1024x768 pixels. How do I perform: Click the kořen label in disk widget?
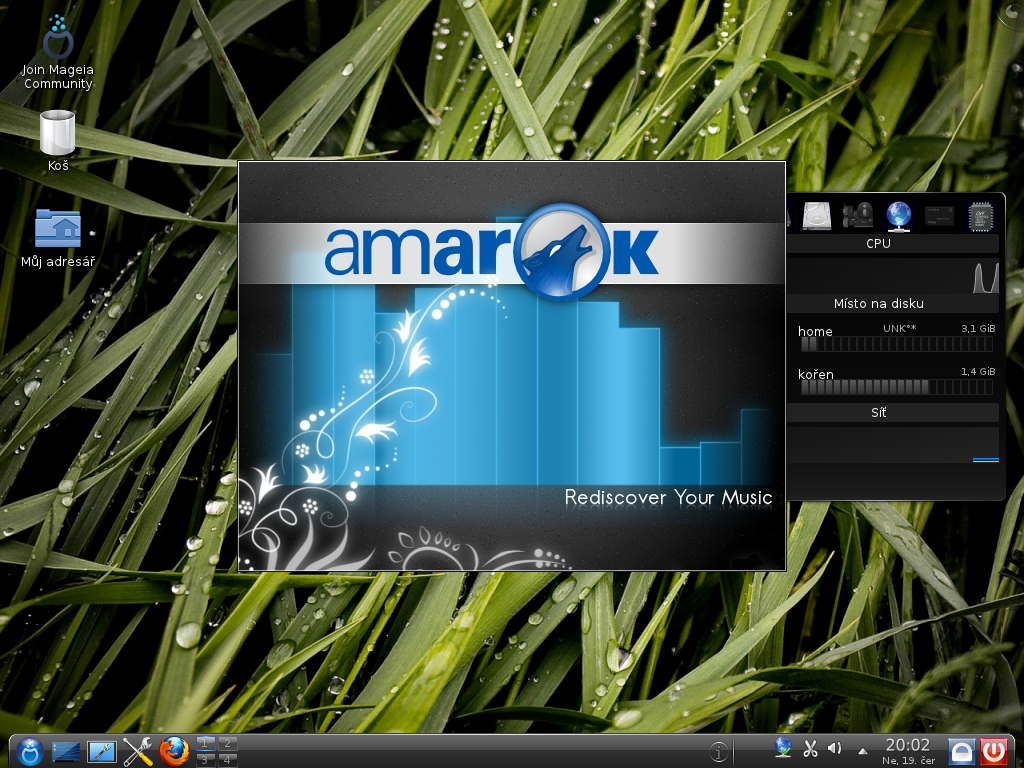816,374
